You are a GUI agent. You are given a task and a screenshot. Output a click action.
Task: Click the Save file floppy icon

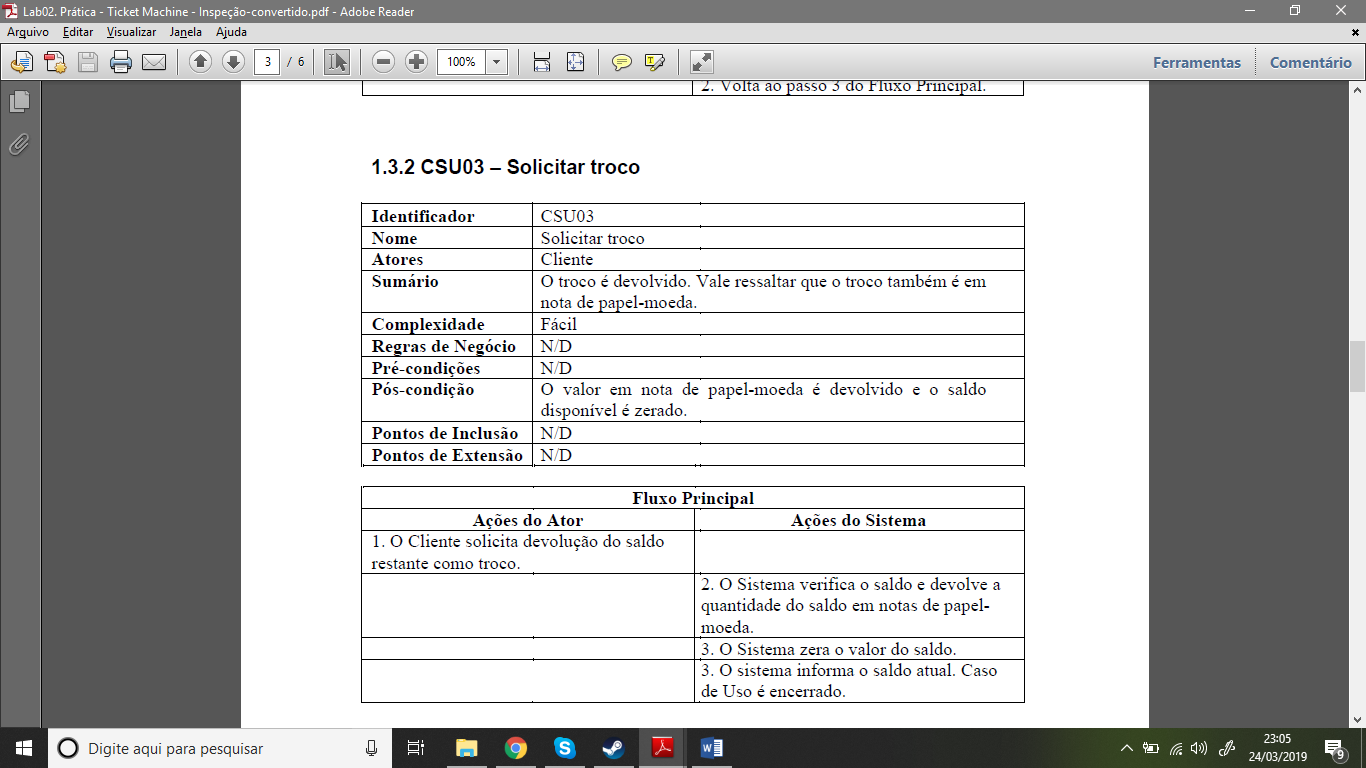pyautogui.click(x=88, y=62)
